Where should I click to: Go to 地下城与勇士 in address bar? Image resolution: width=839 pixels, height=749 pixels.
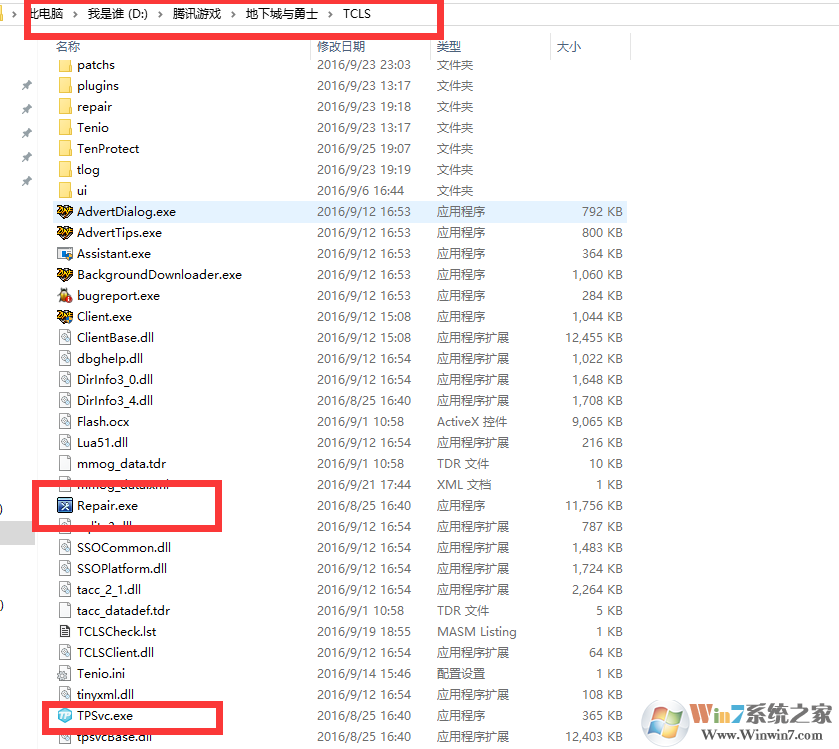tap(281, 14)
